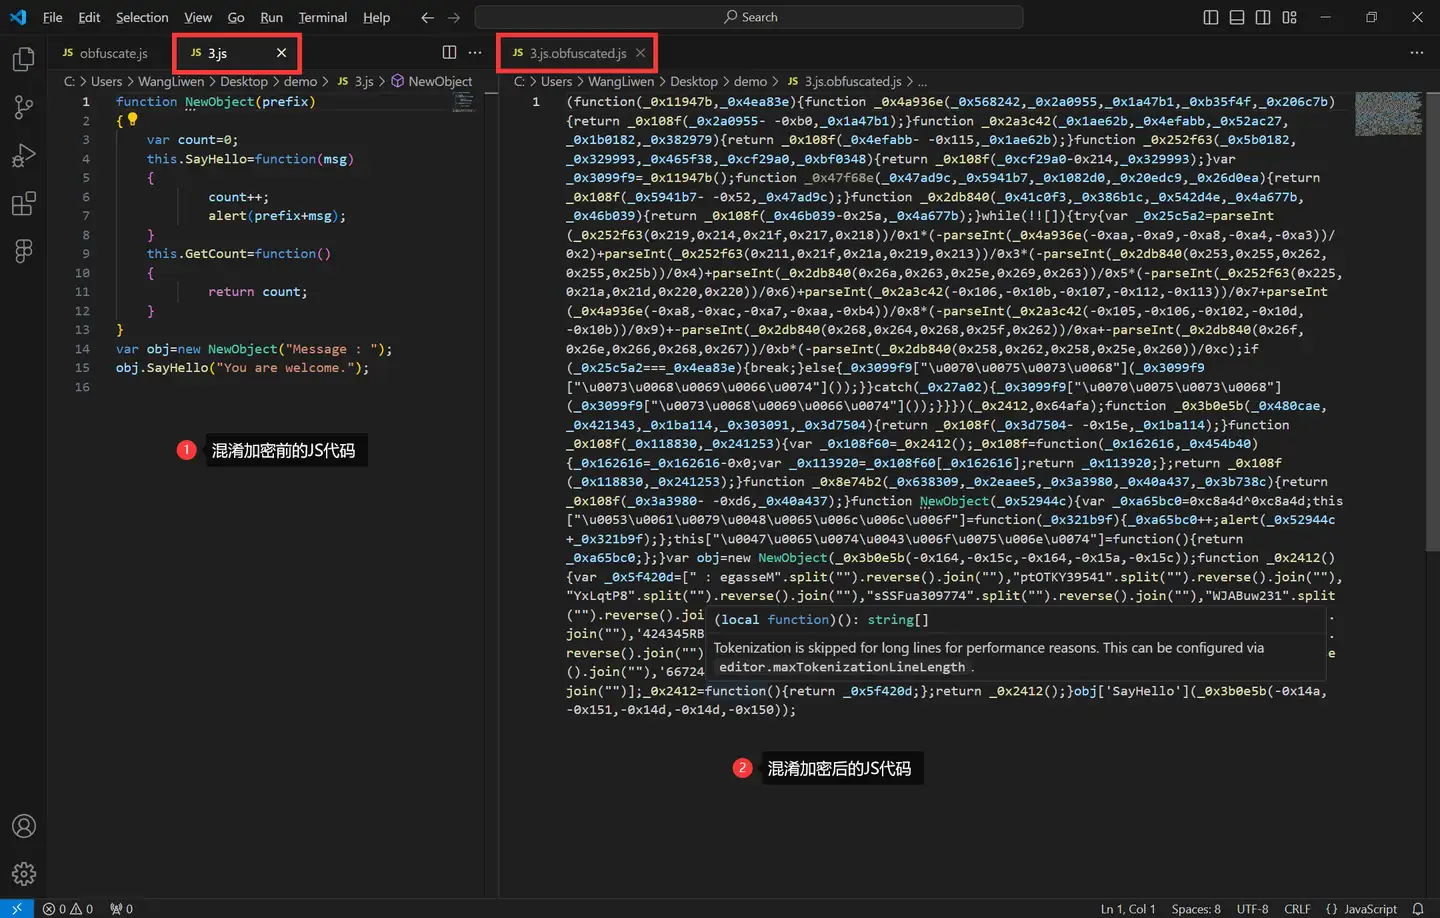The image size is (1440, 918).
Task: Expand the Desktop breadcrumb in right editor
Action: [x=694, y=81]
